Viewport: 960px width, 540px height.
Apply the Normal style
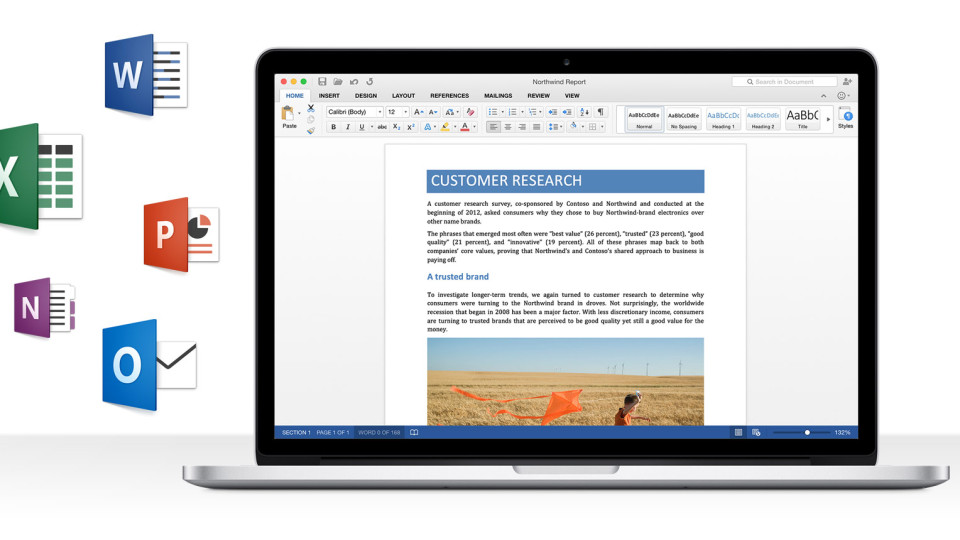tap(644, 119)
